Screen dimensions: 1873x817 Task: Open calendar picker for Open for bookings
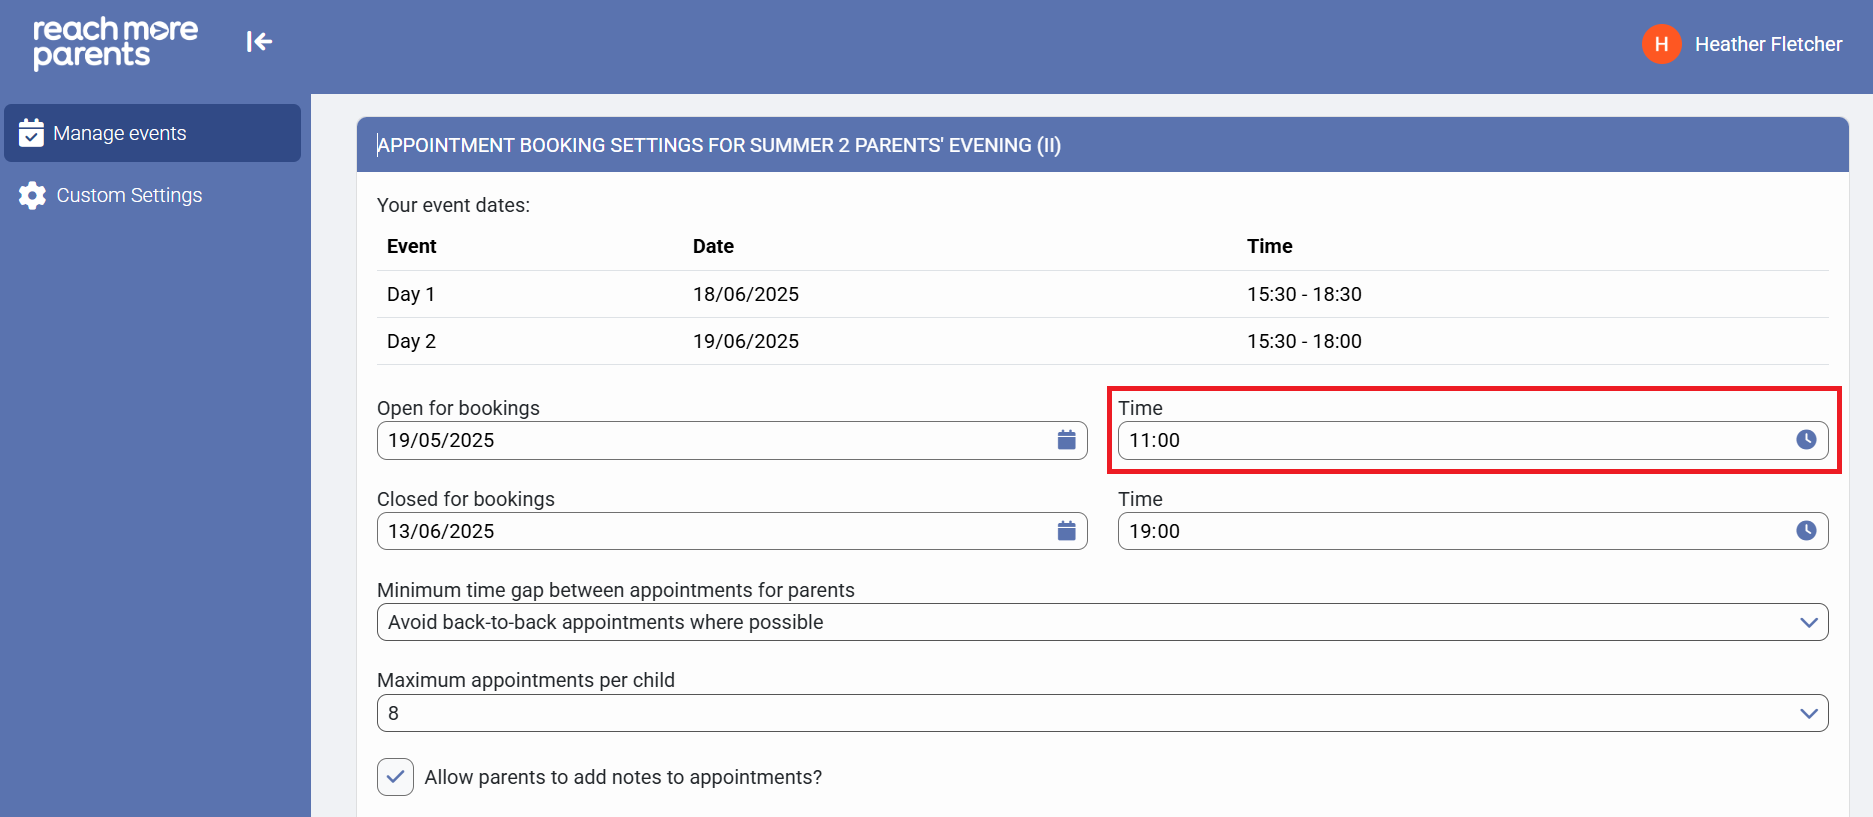click(x=1066, y=440)
